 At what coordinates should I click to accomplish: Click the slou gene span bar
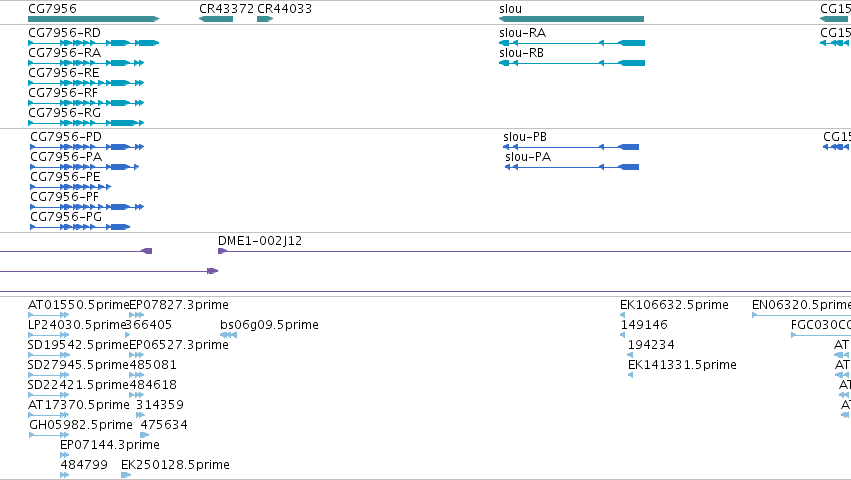(570, 19)
